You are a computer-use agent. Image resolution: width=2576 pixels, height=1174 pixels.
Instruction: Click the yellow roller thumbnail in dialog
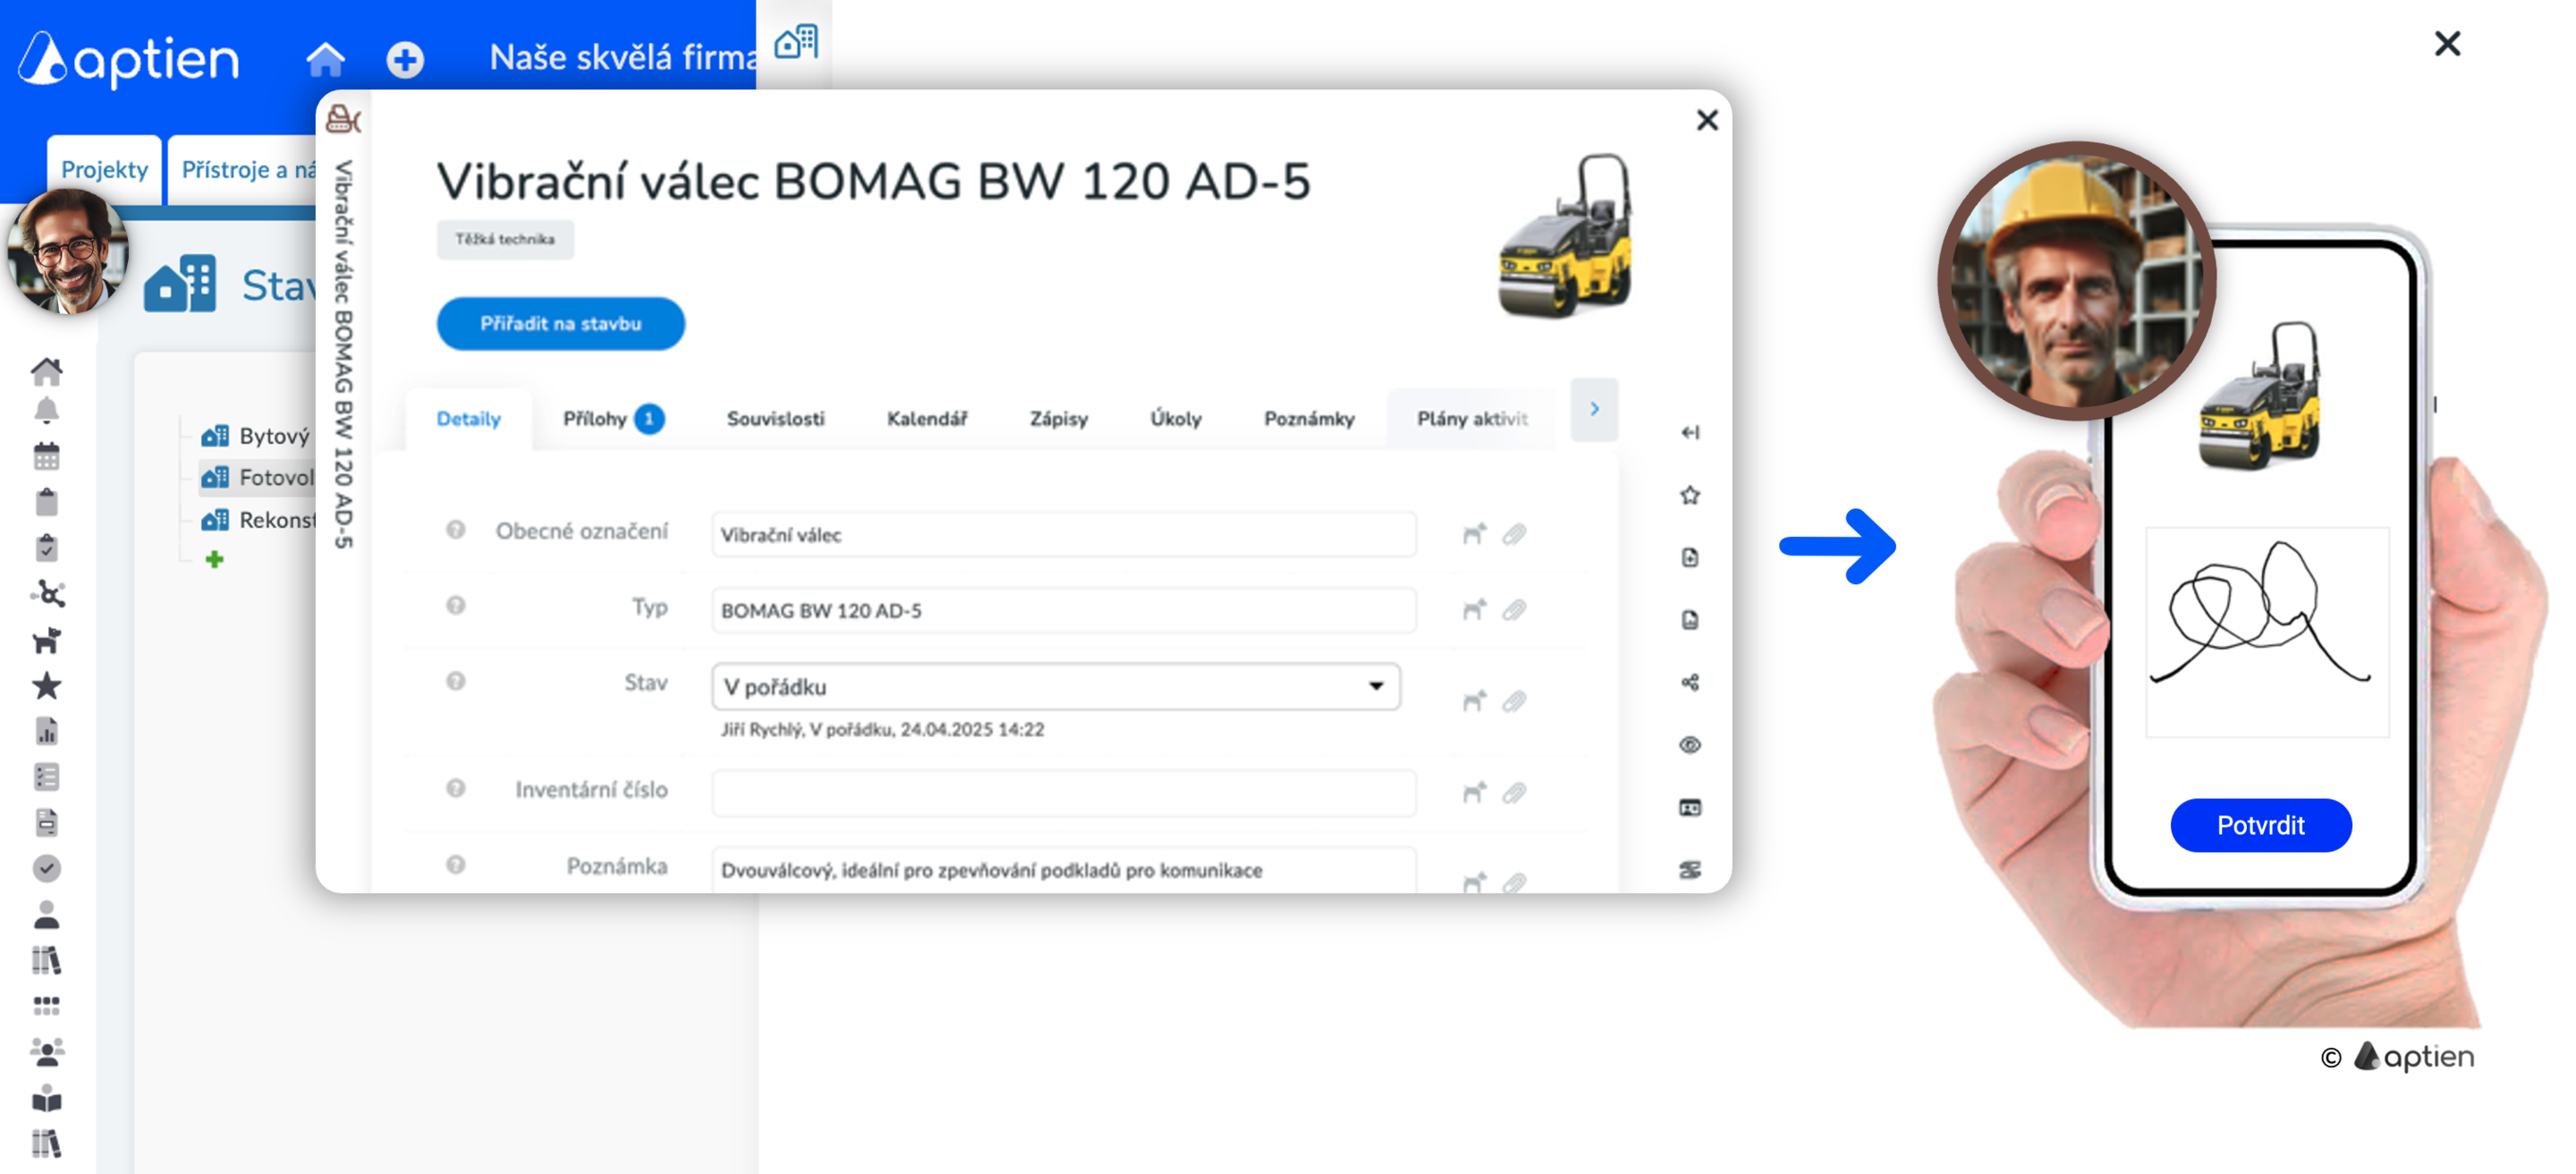[x=1567, y=238]
